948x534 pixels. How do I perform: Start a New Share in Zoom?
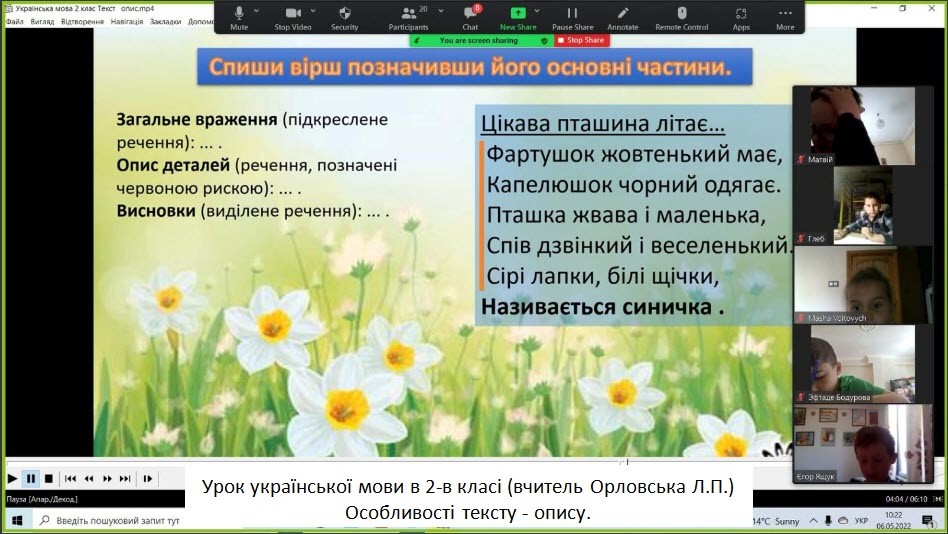point(519,16)
